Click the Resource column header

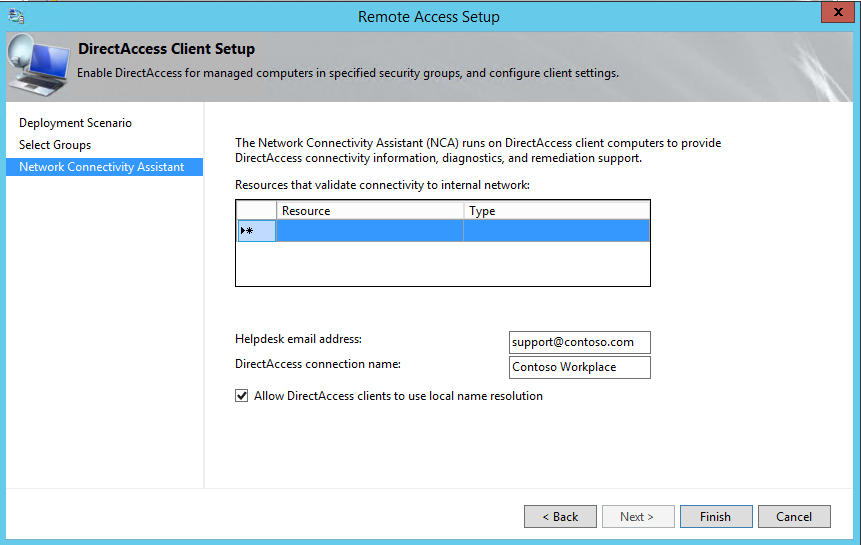tap(370, 211)
